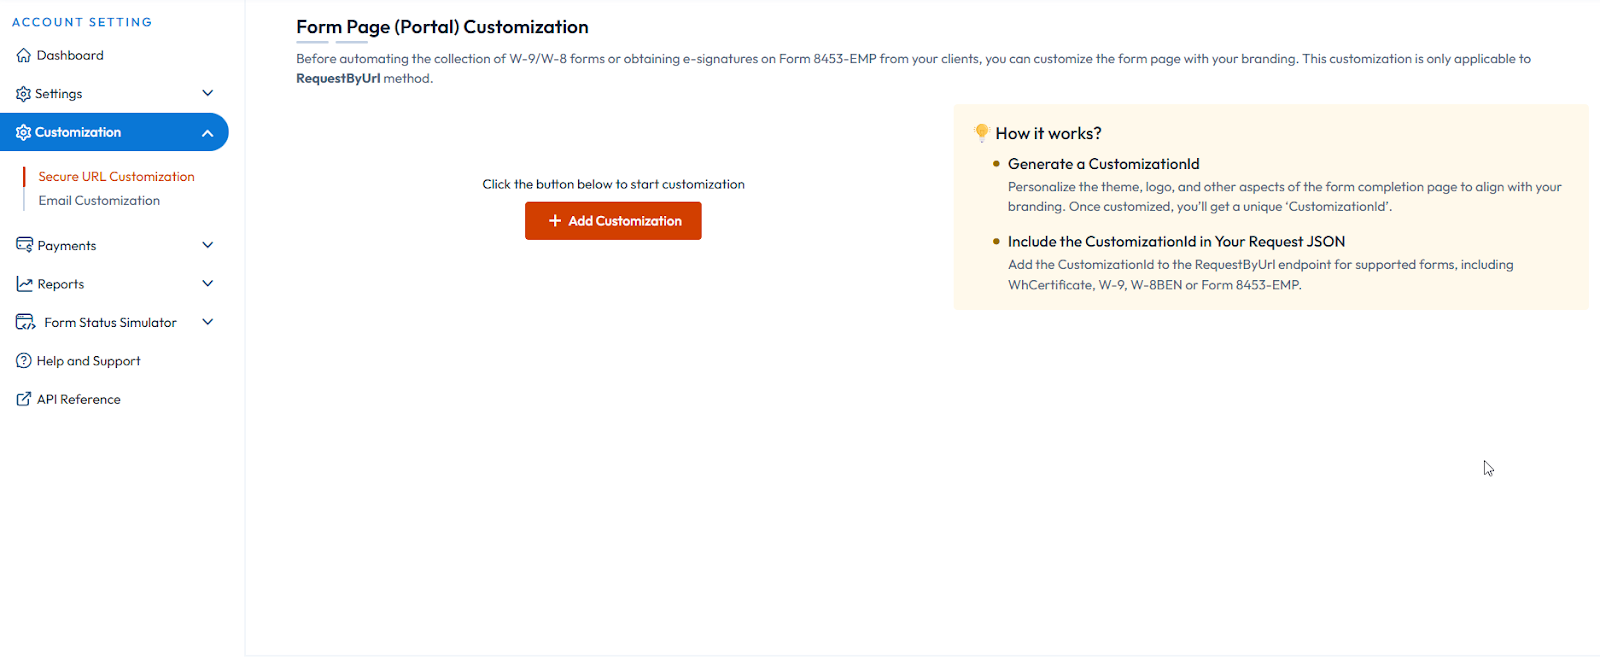
Task: Expand the Reports menu chevron
Action: coord(208,283)
